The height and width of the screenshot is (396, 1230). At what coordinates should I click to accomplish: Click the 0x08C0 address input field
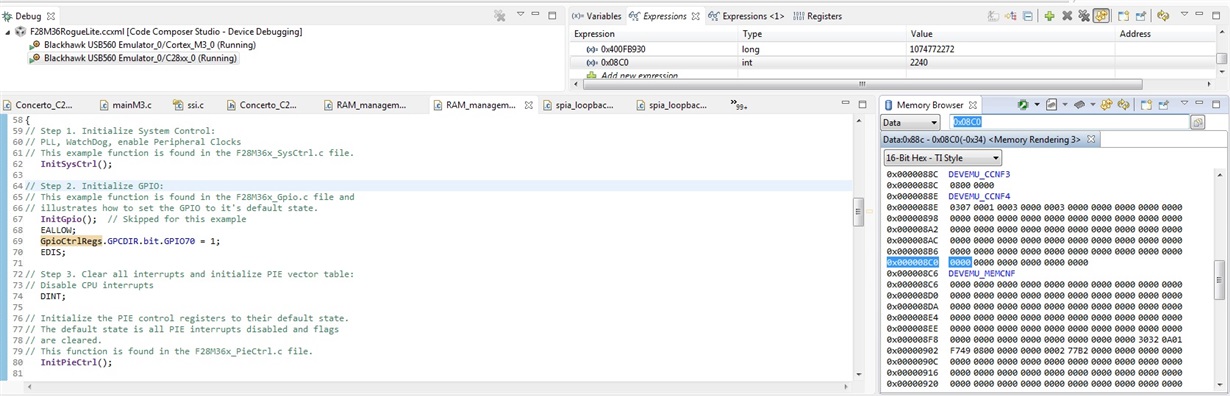click(1068, 122)
